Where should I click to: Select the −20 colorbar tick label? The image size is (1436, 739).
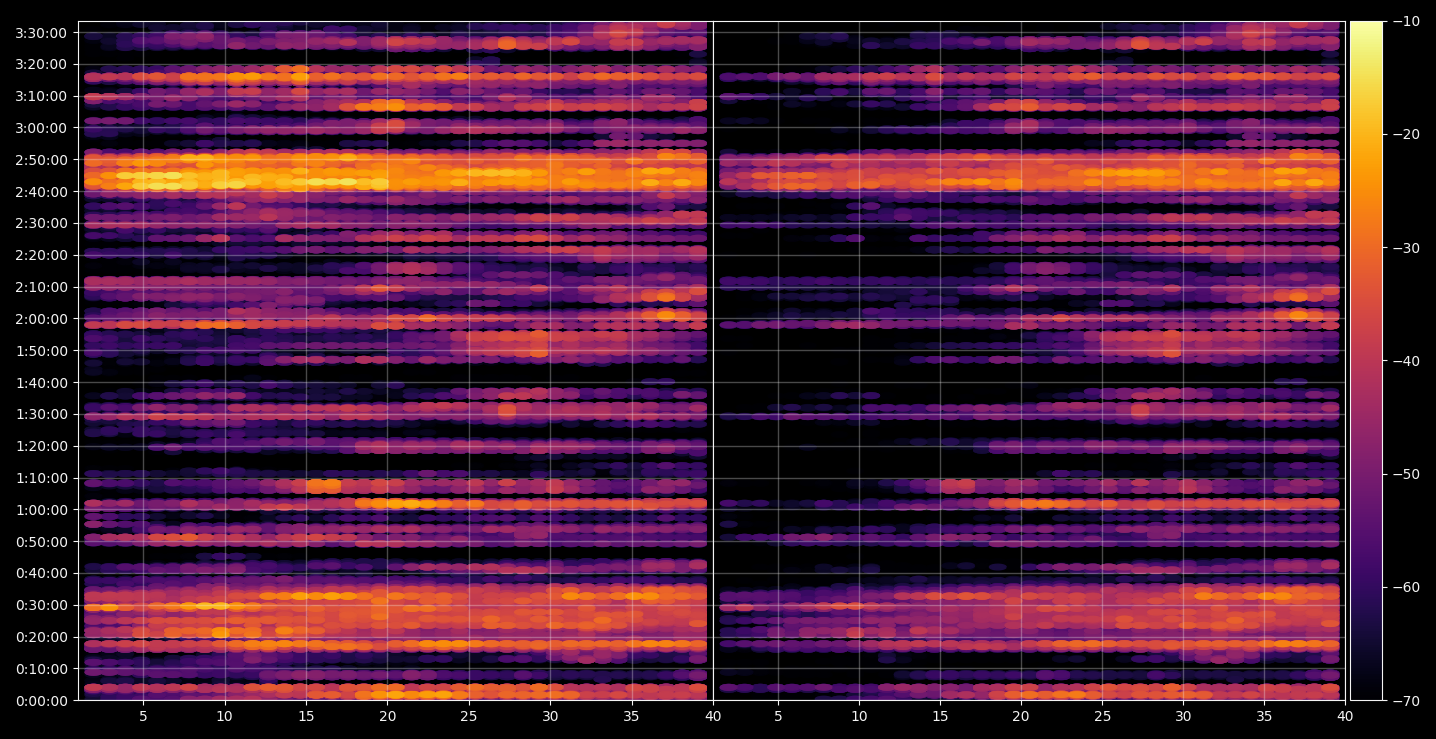point(1405,135)
